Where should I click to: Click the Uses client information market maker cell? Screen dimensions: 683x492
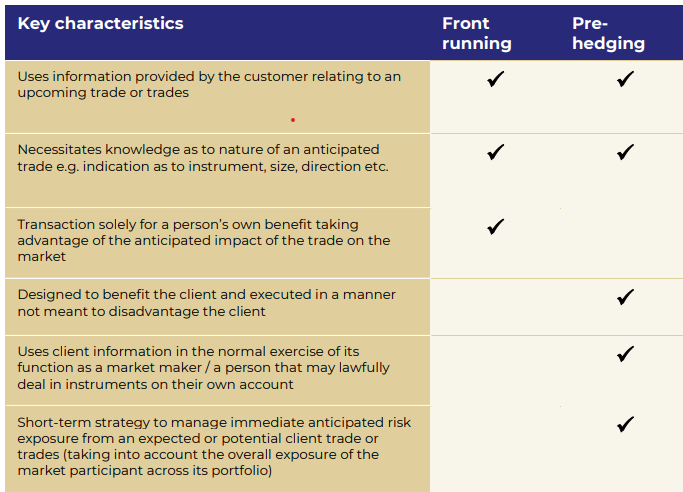[x=217, y=371]
